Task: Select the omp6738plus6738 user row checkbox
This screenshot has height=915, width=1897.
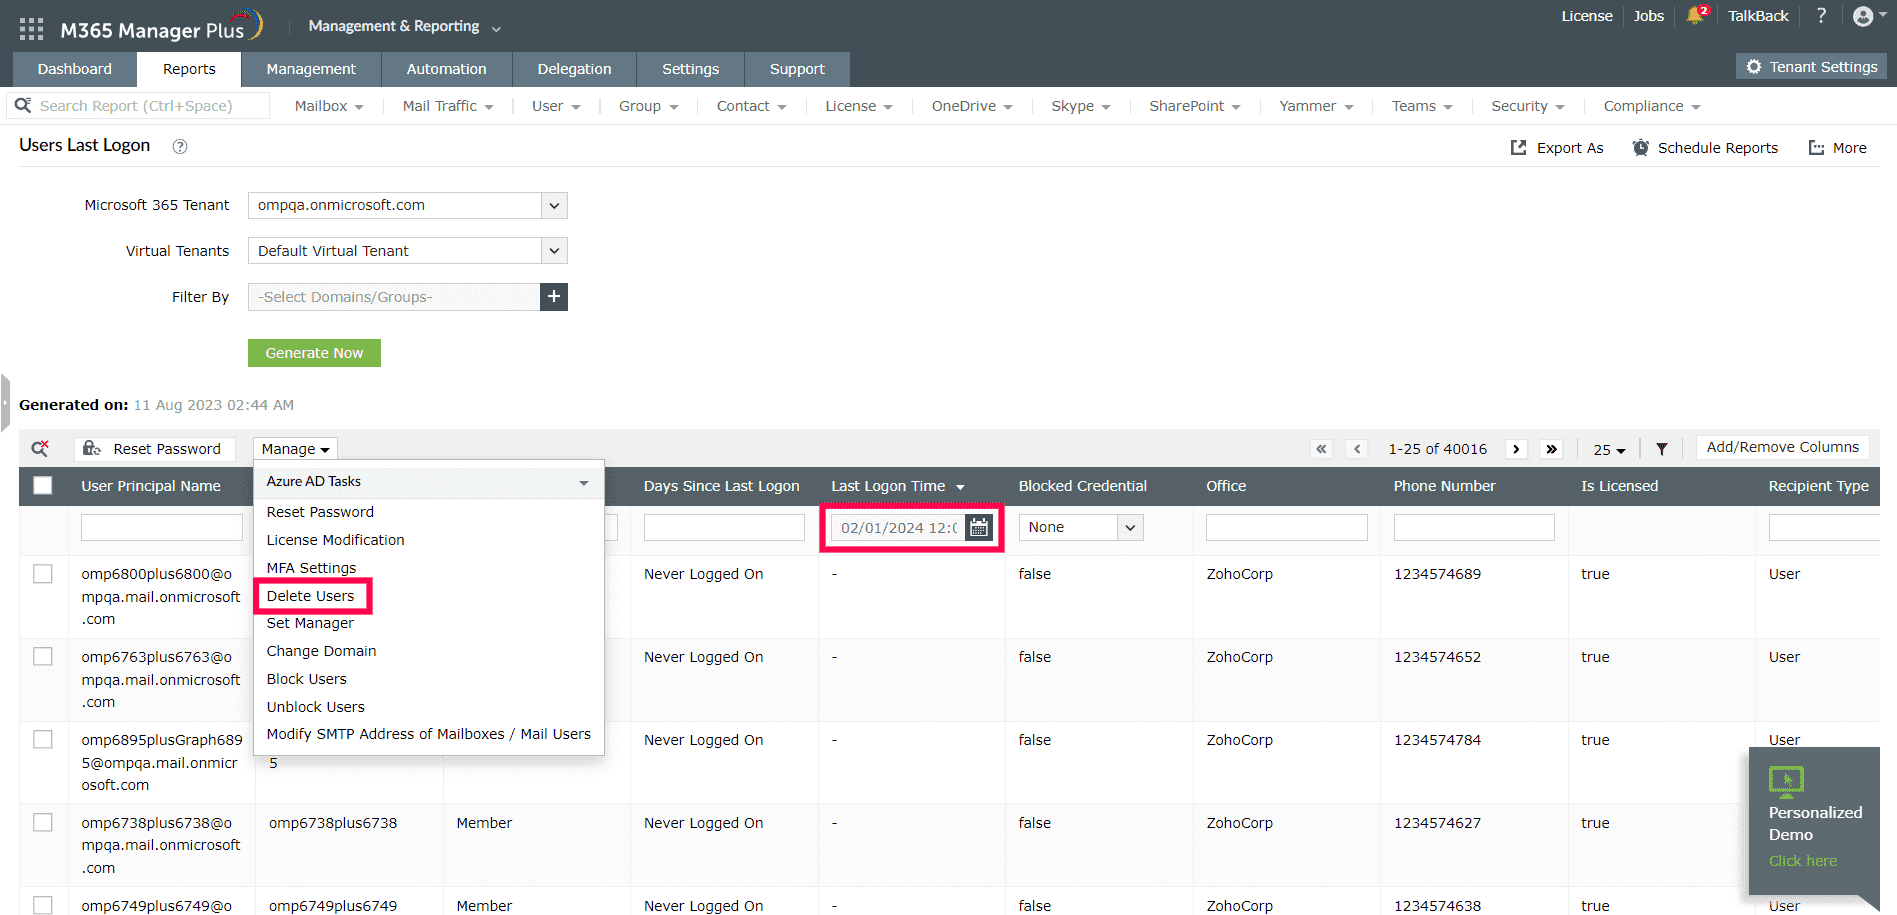Action: pos(43,823)
